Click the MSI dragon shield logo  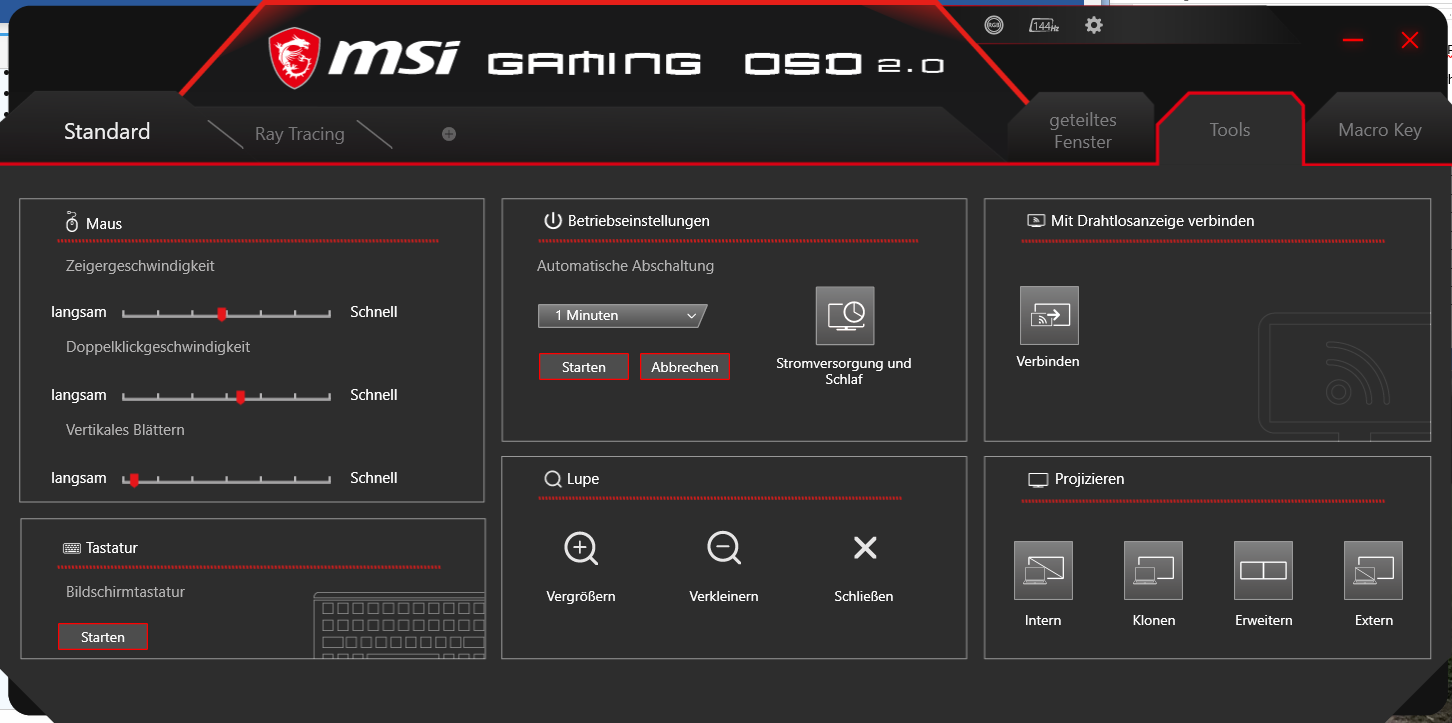click(294, 58)
